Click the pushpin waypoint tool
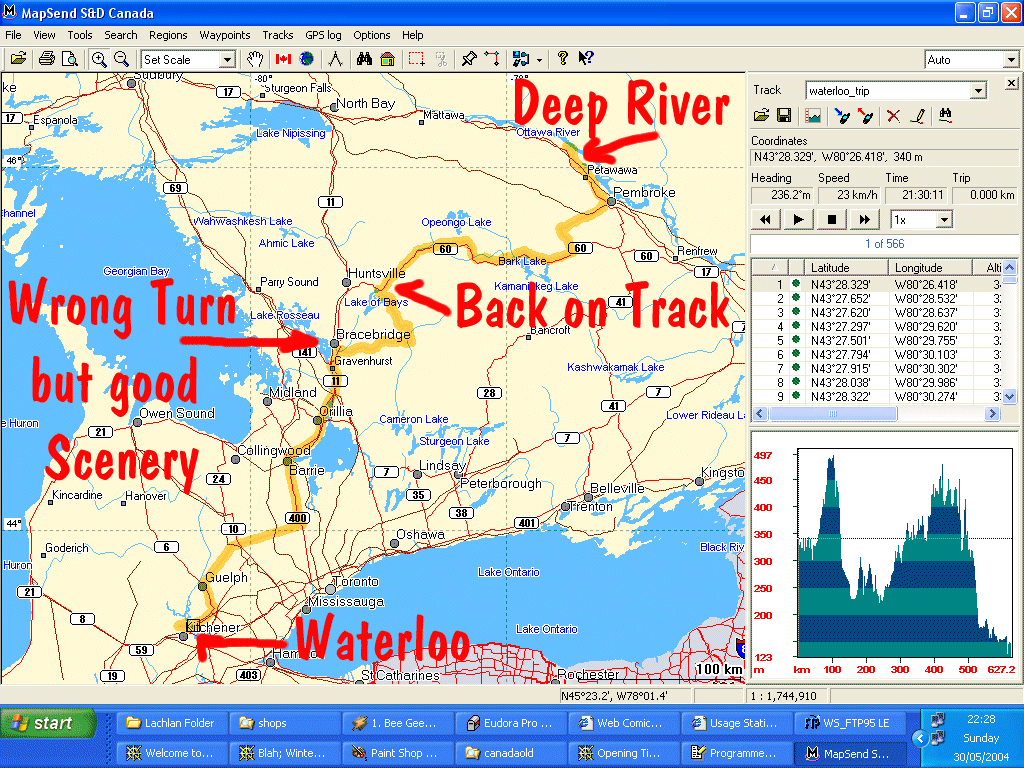 [468, 59]
